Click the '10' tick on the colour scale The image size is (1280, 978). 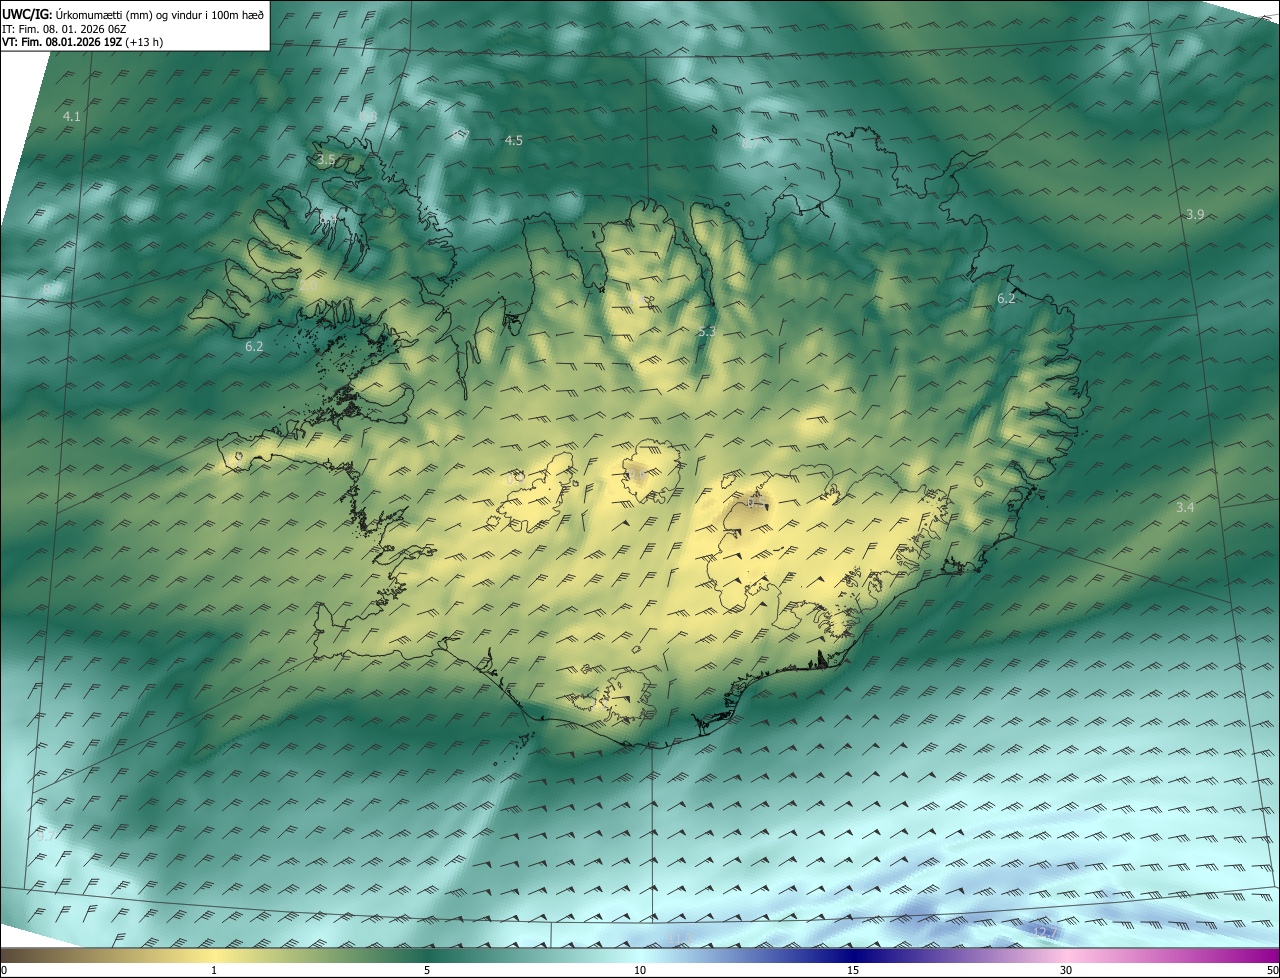pyautogui.click(x=640, y=971)
